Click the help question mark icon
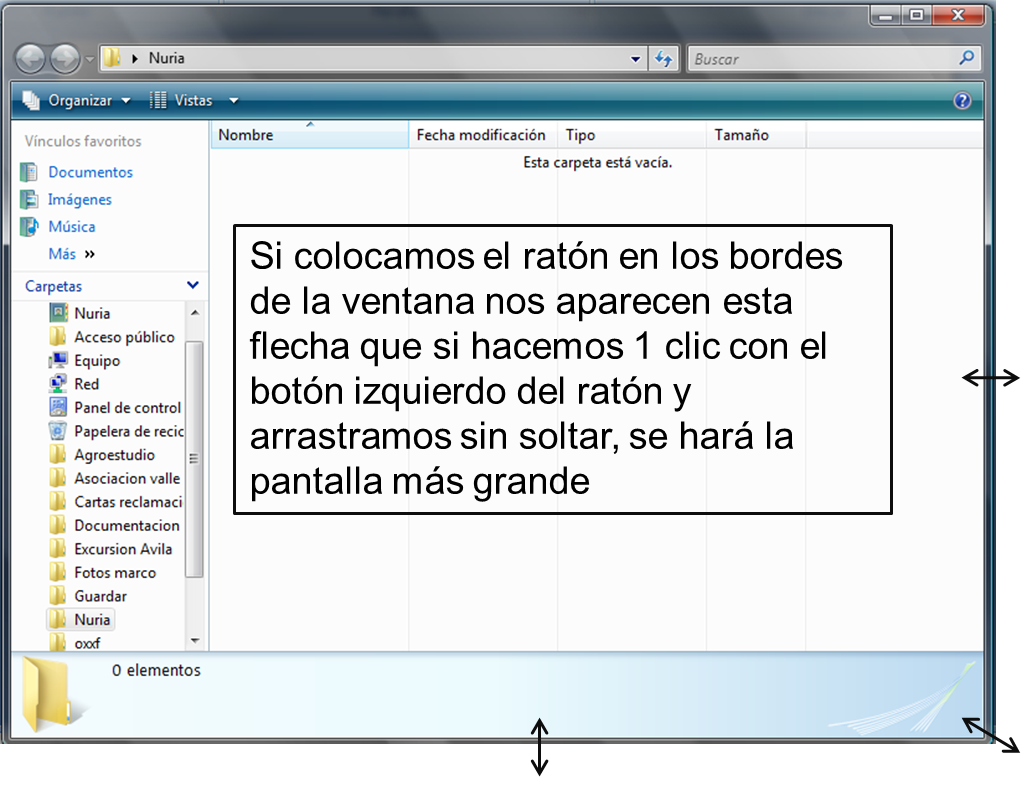Image resolution: width=1036 pixels, height=792 pixels. tap(962, 100)
